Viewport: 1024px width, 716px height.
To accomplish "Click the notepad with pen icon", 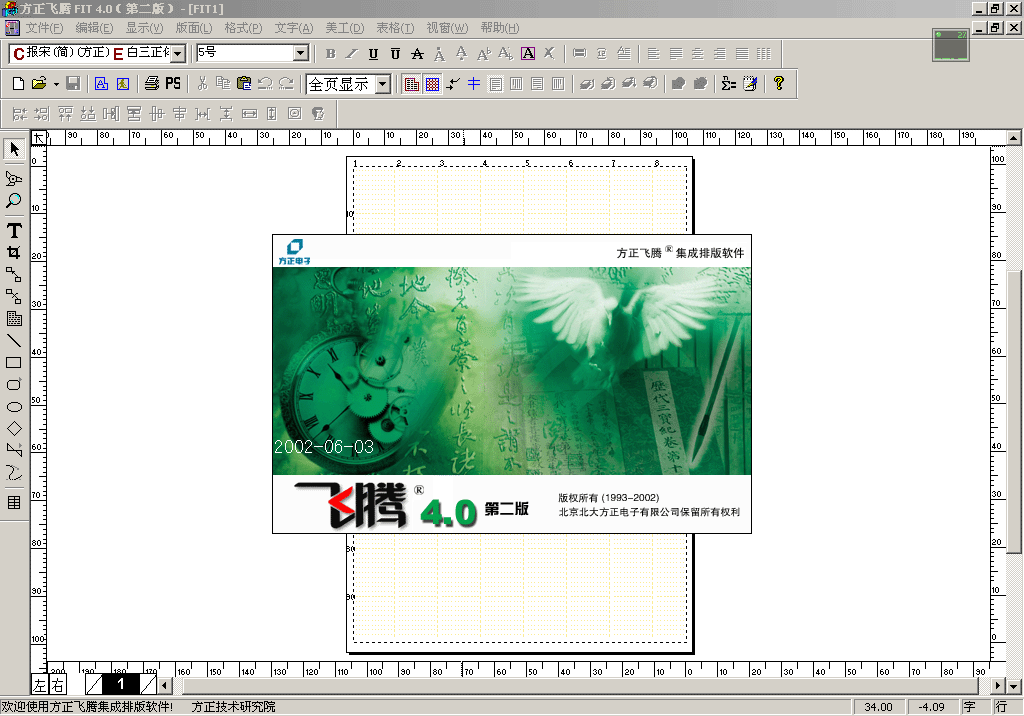I will point(750,84).
